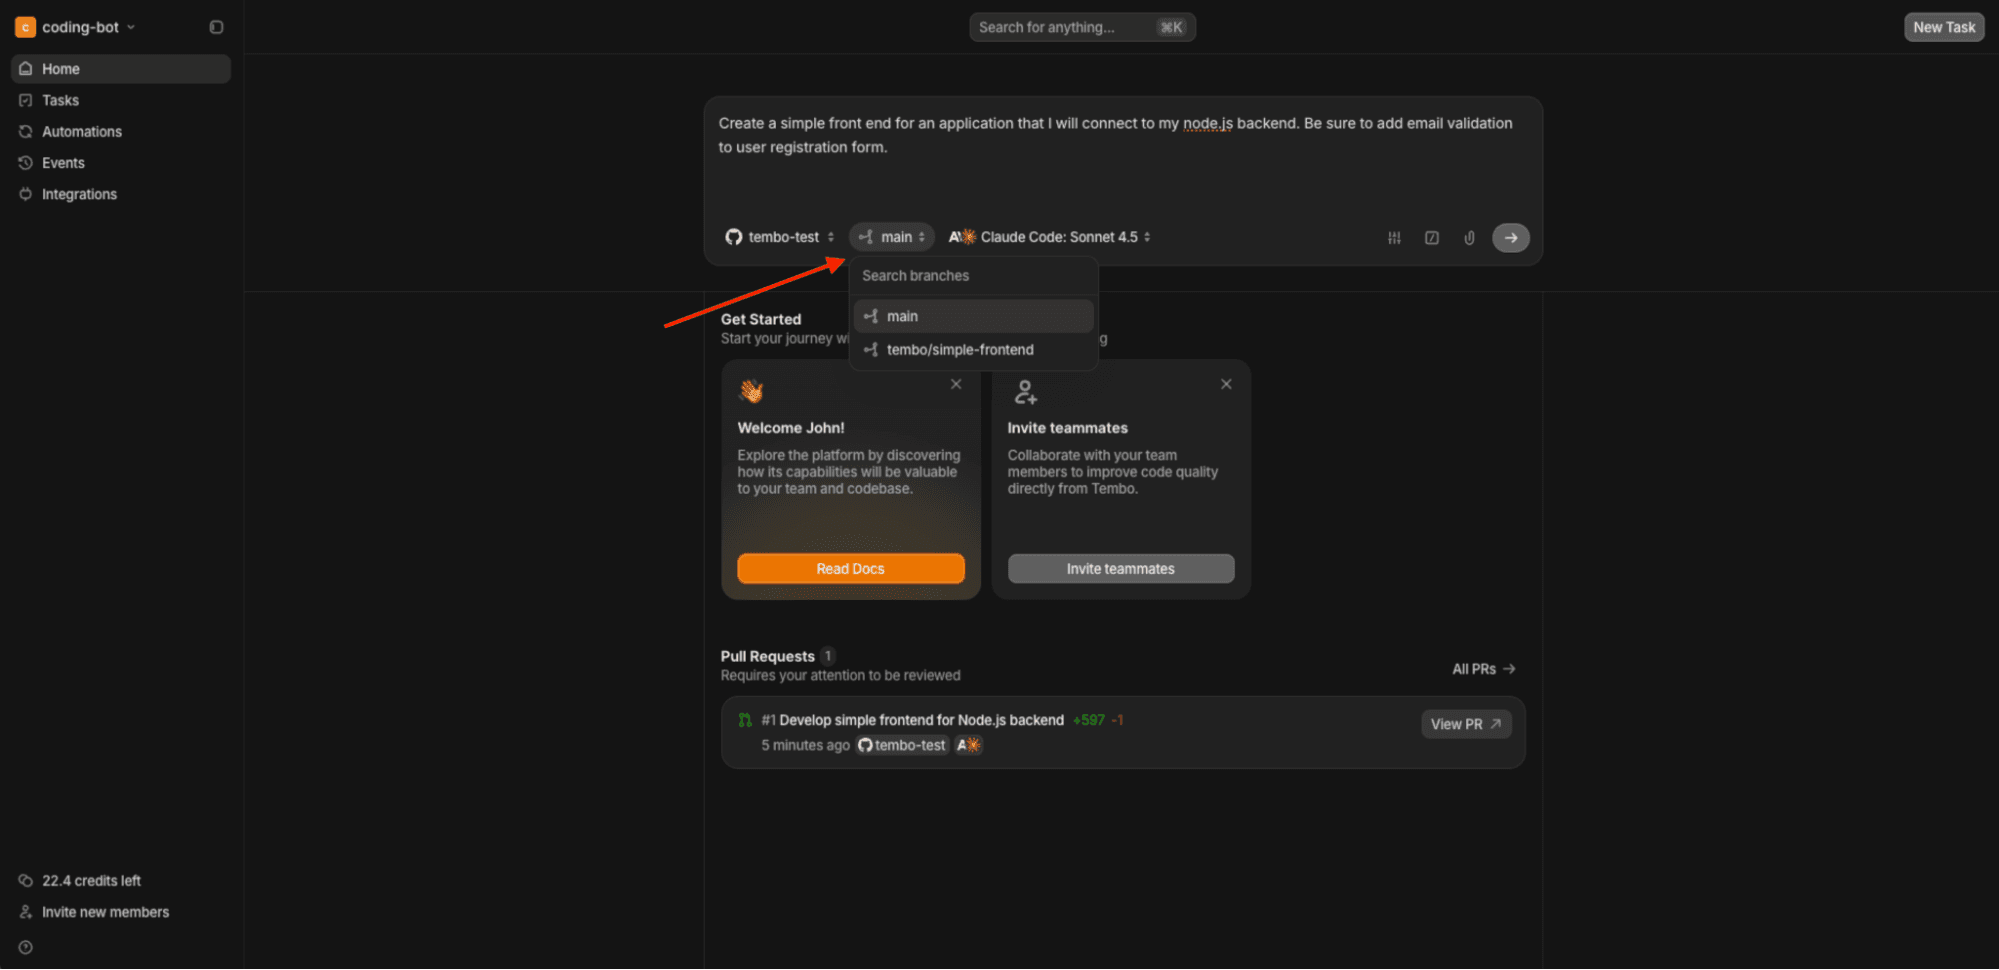Open the Tasks page in the sidebar
Screen dimensions: 1999x970
click(x=60, y=100)
